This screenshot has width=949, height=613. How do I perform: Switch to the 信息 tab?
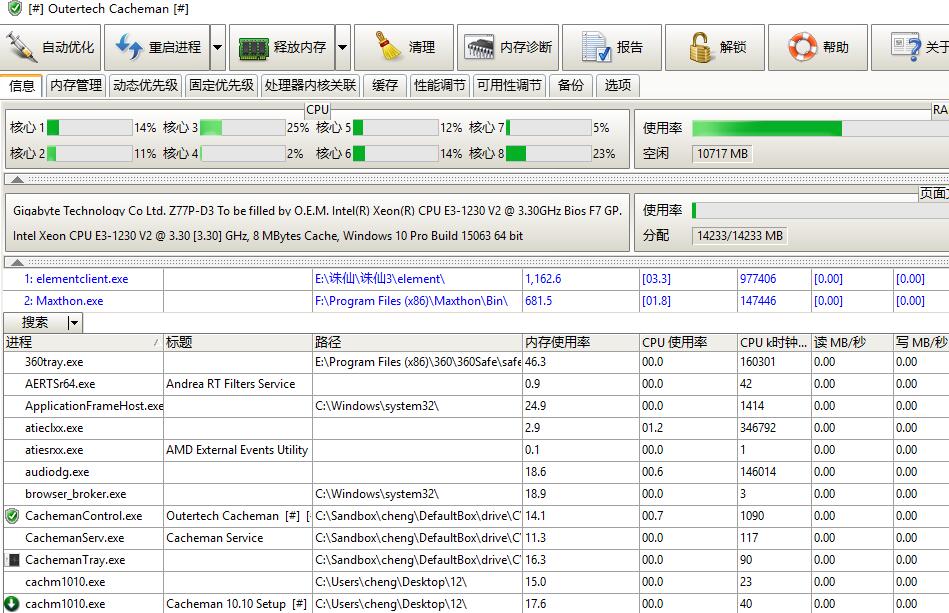point(22,85)
